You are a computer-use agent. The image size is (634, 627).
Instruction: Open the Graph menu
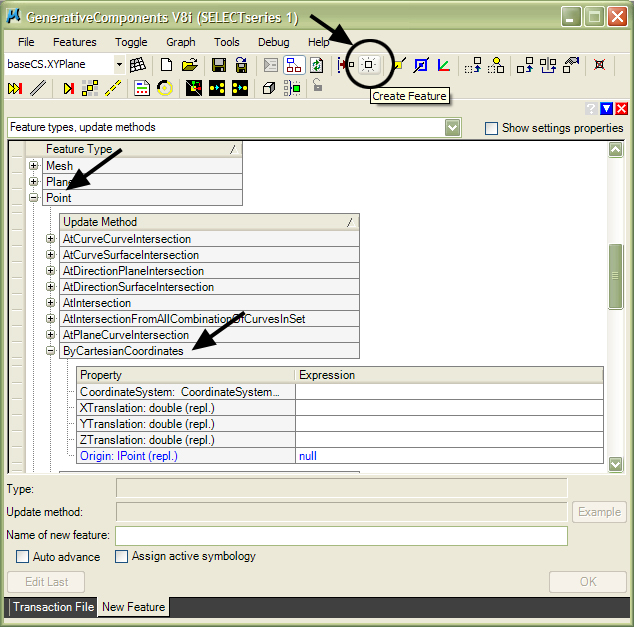click(x=181, y=42)
